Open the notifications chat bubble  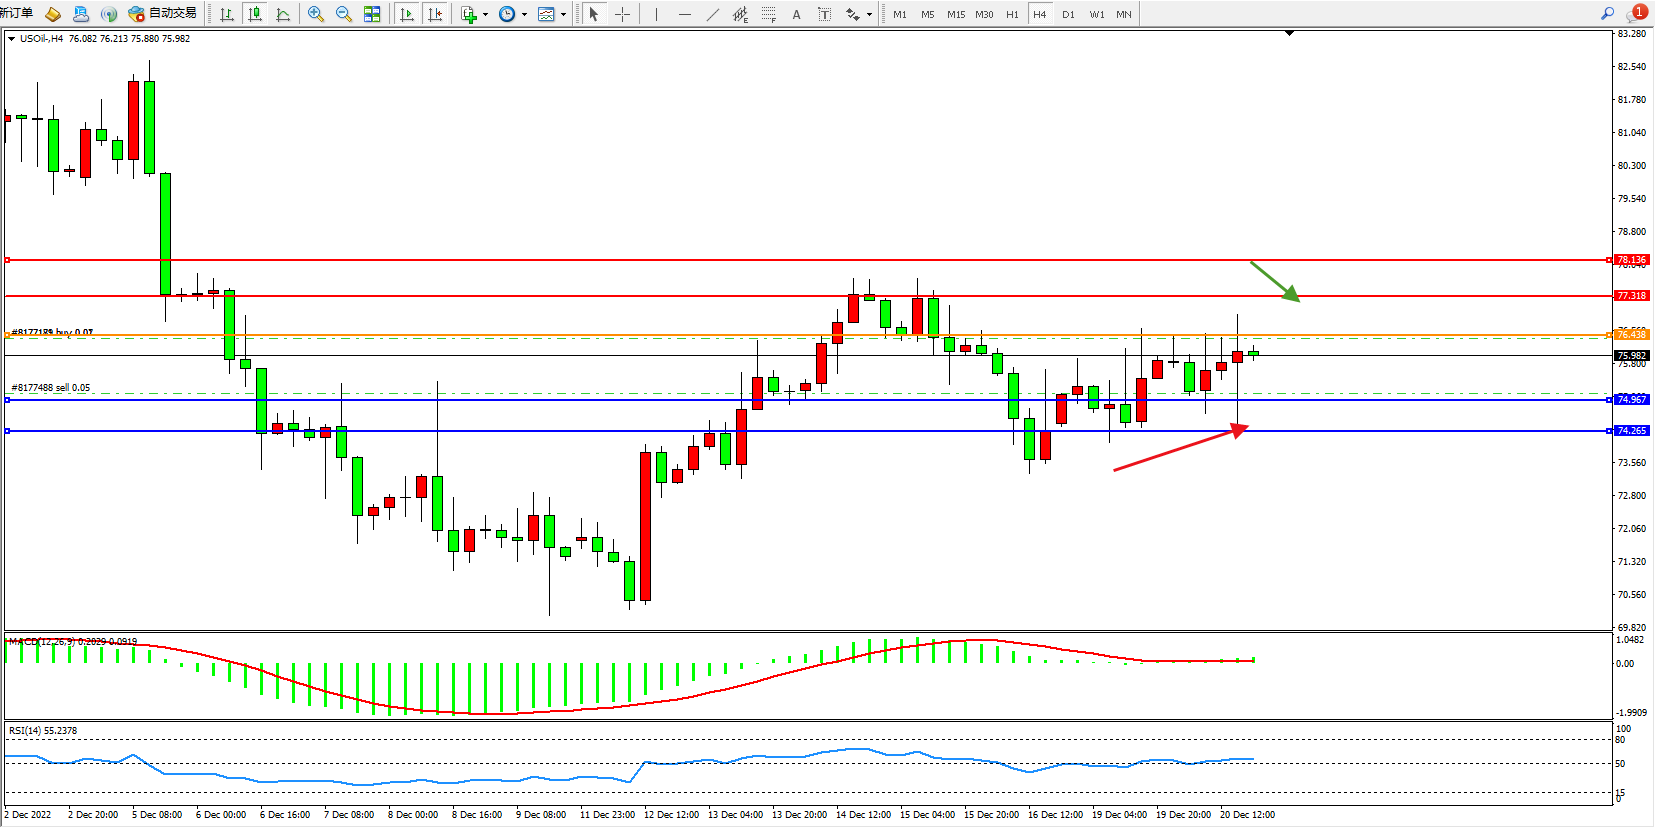tap(1636, 14)
